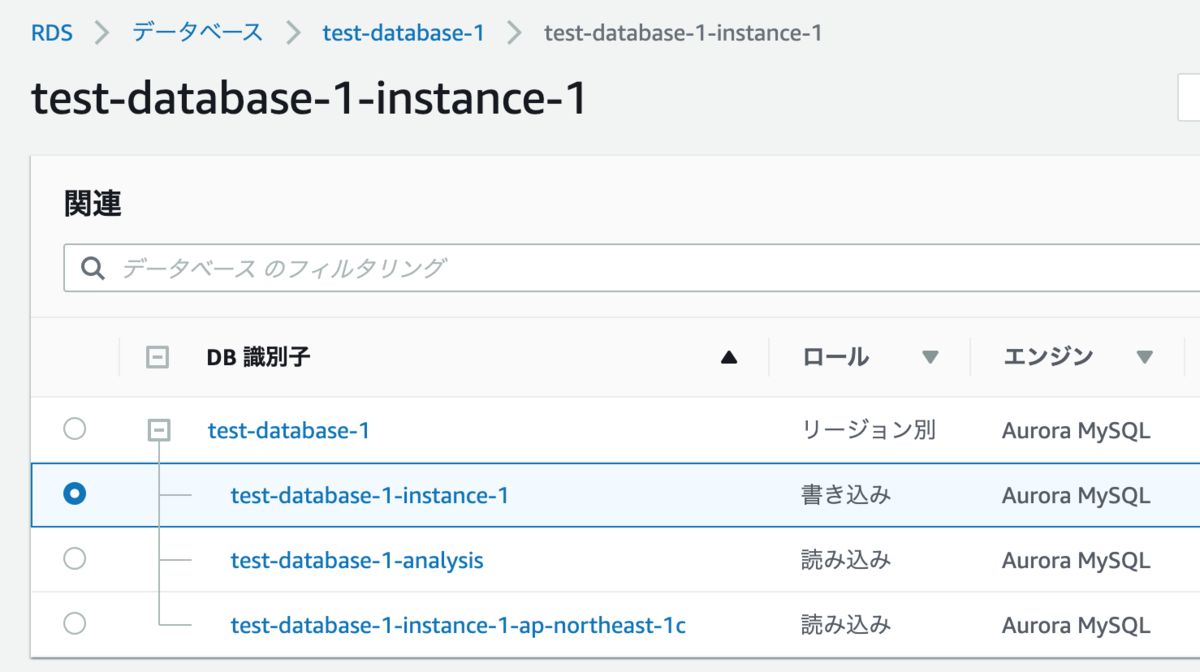Open test-database-1-instance-1 link in table
This screenshot has width=1200, height=672.
(x=369, y=495)
